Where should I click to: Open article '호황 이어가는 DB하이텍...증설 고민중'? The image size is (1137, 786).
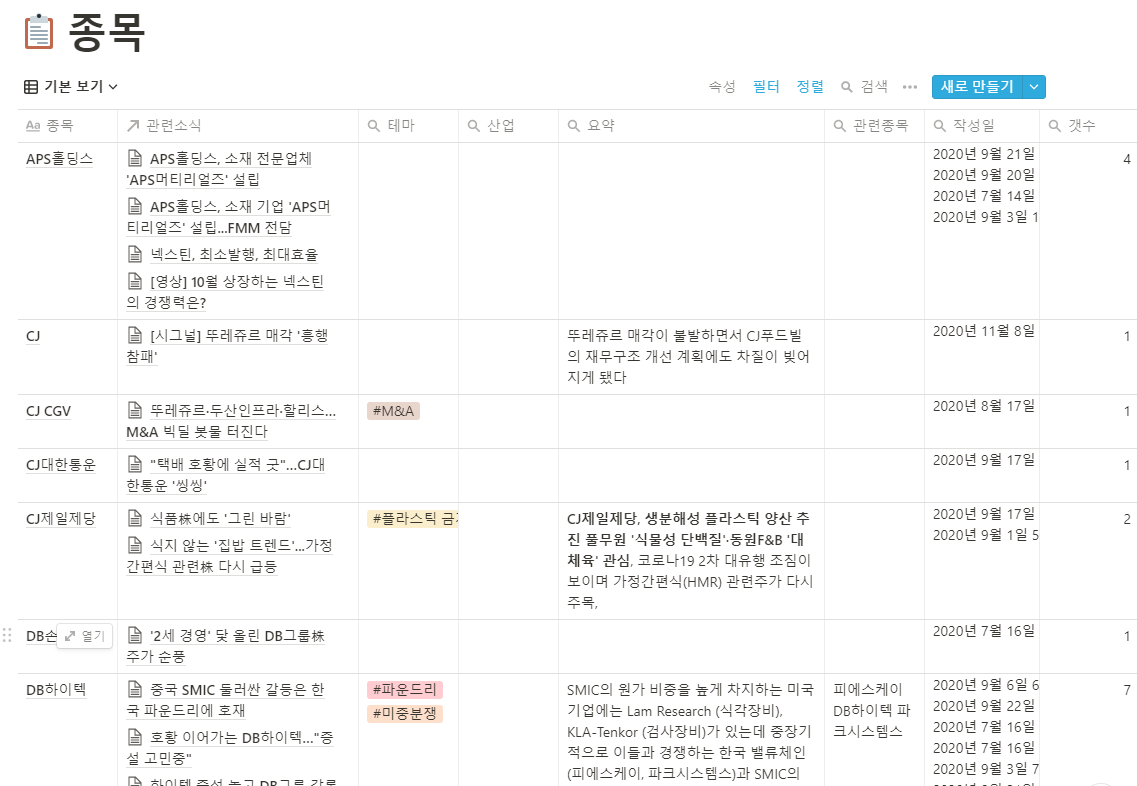[230, 748]
